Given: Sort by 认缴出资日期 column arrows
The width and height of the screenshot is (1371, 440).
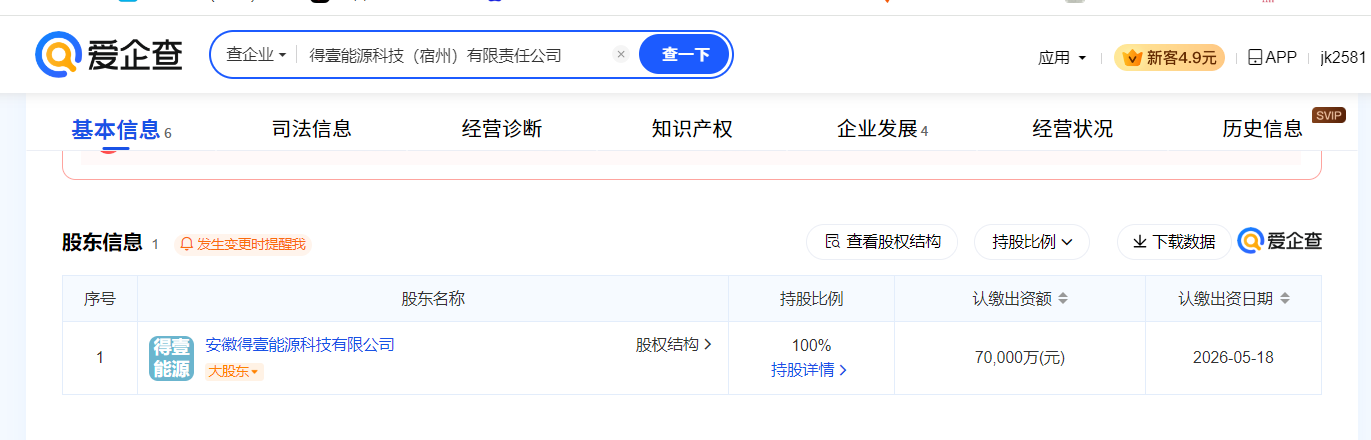Looking at the screenshot, I should (1284, 299).
